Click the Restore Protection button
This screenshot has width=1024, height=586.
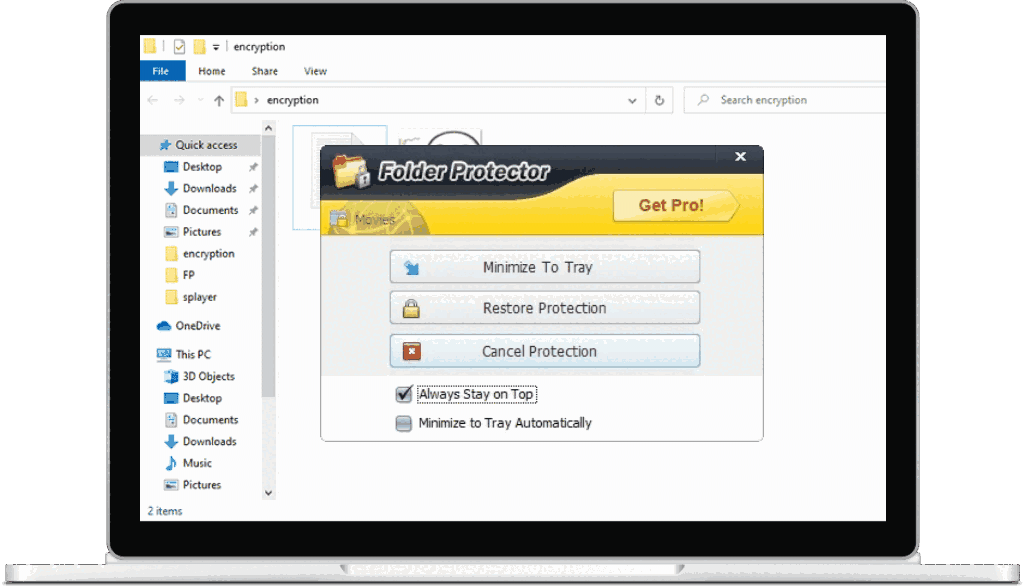(545, 308)
